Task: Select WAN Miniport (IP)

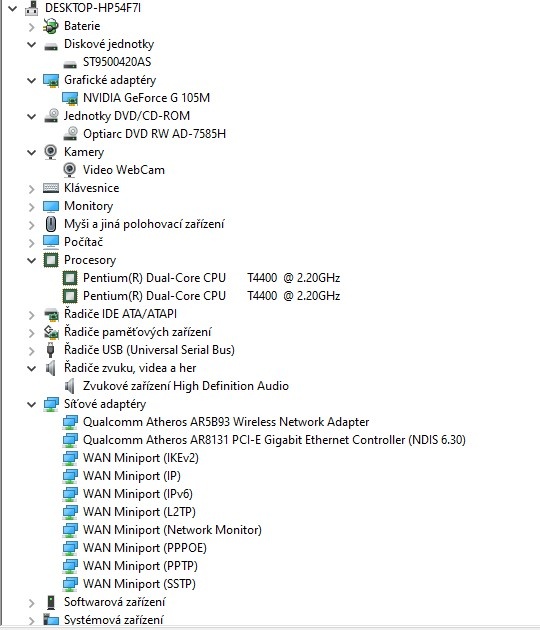Action: coord(132,476)
